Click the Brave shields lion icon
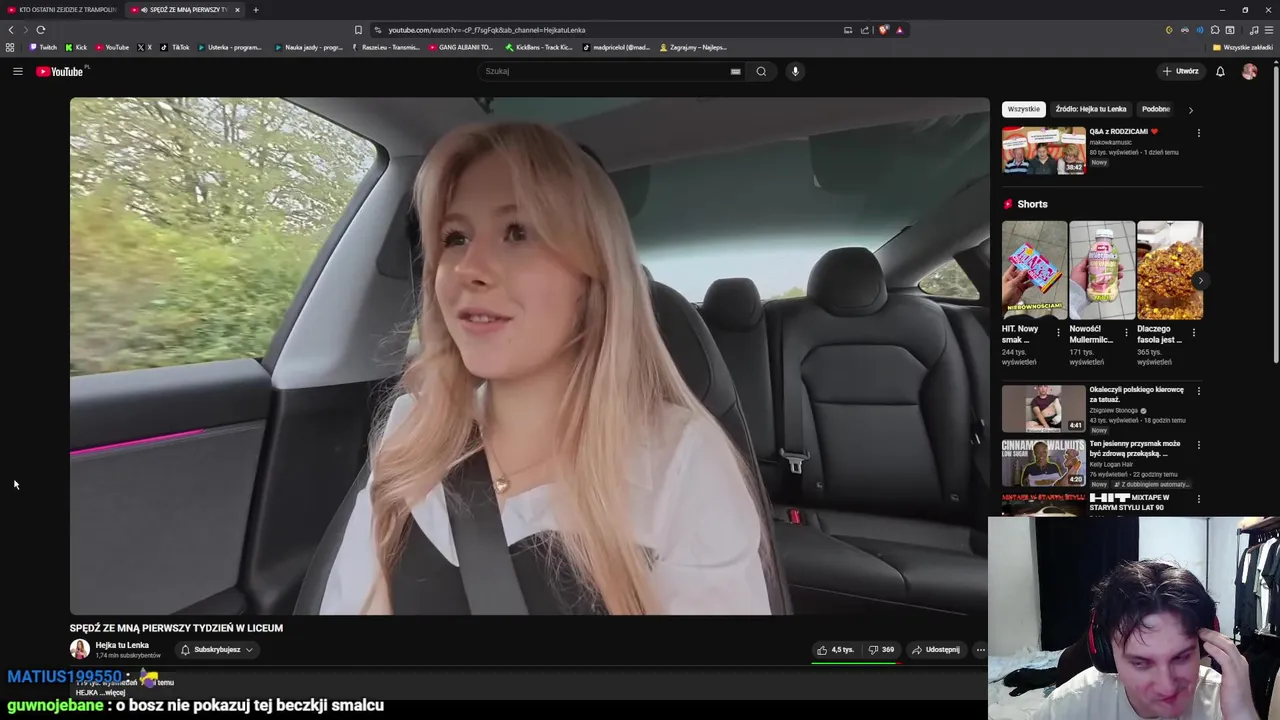Viewport: 1280px width, 720px height. coord(884,30)
